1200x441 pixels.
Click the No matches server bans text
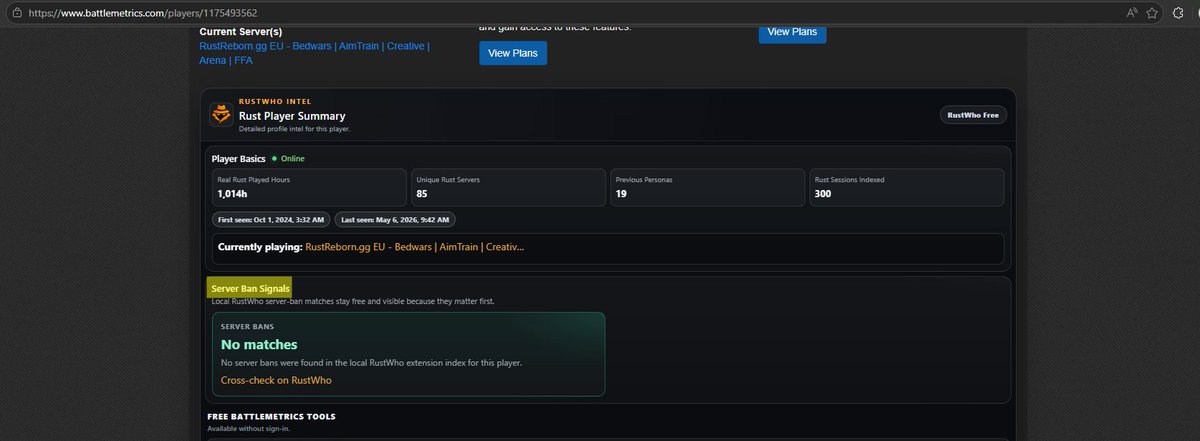[259, 345]
